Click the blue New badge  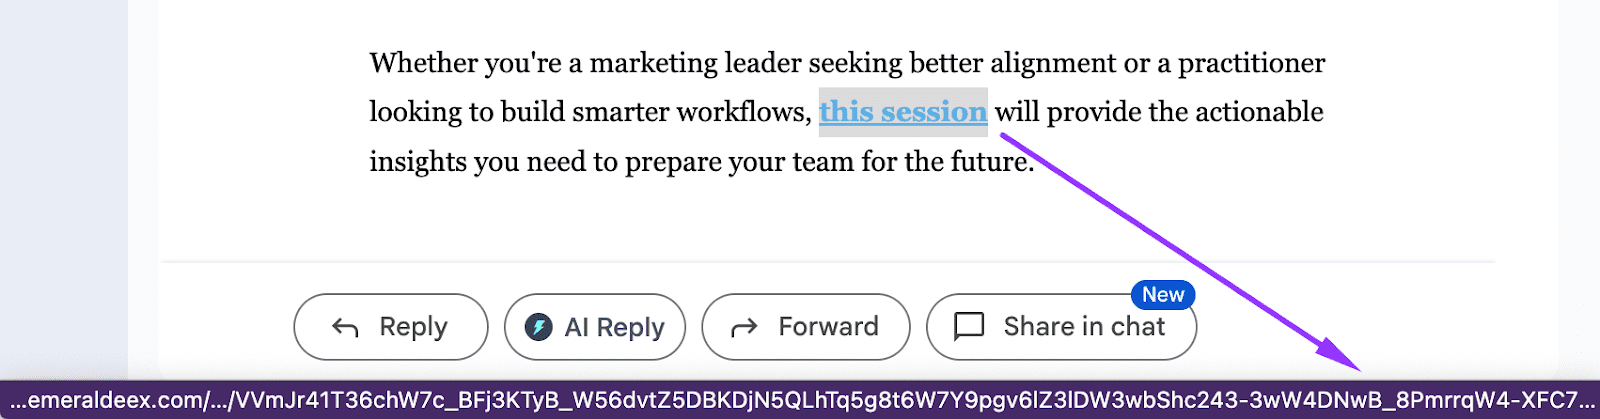point(1162,295)
